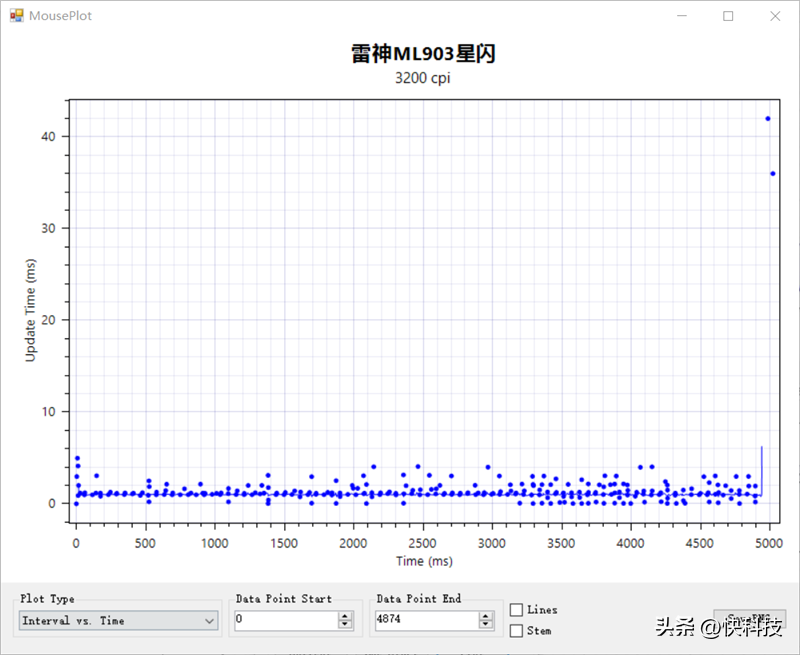Maximize the MousePlot window
Screen dimensions: 800x655
728,16
